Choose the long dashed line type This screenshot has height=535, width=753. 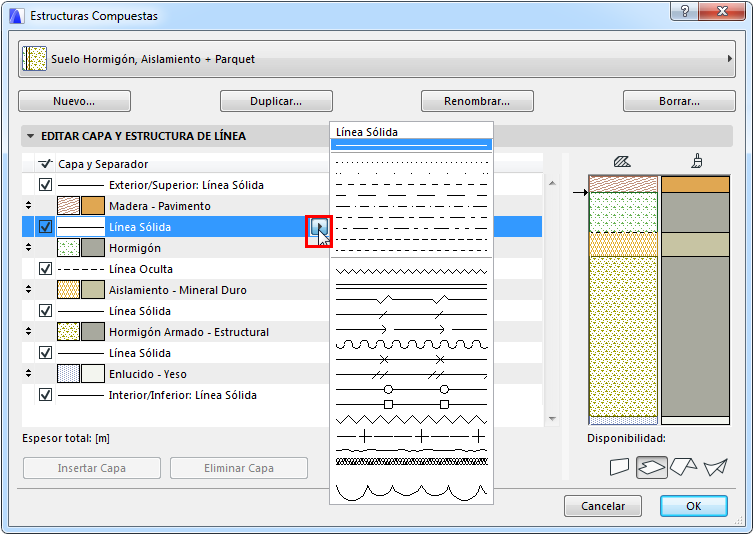411,195
